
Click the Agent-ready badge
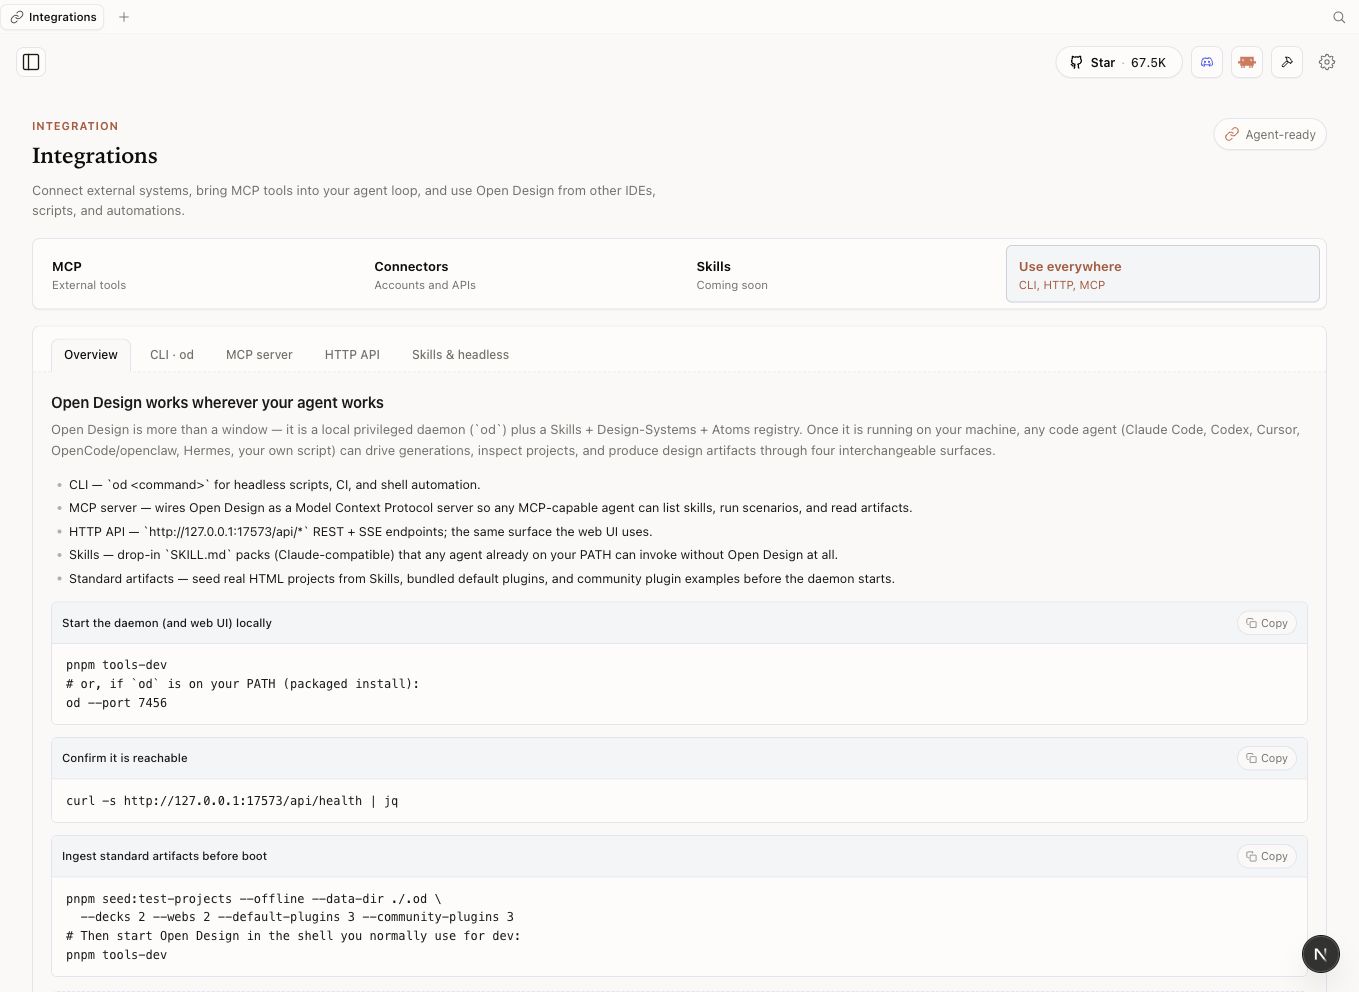[x=1270, y=135]
